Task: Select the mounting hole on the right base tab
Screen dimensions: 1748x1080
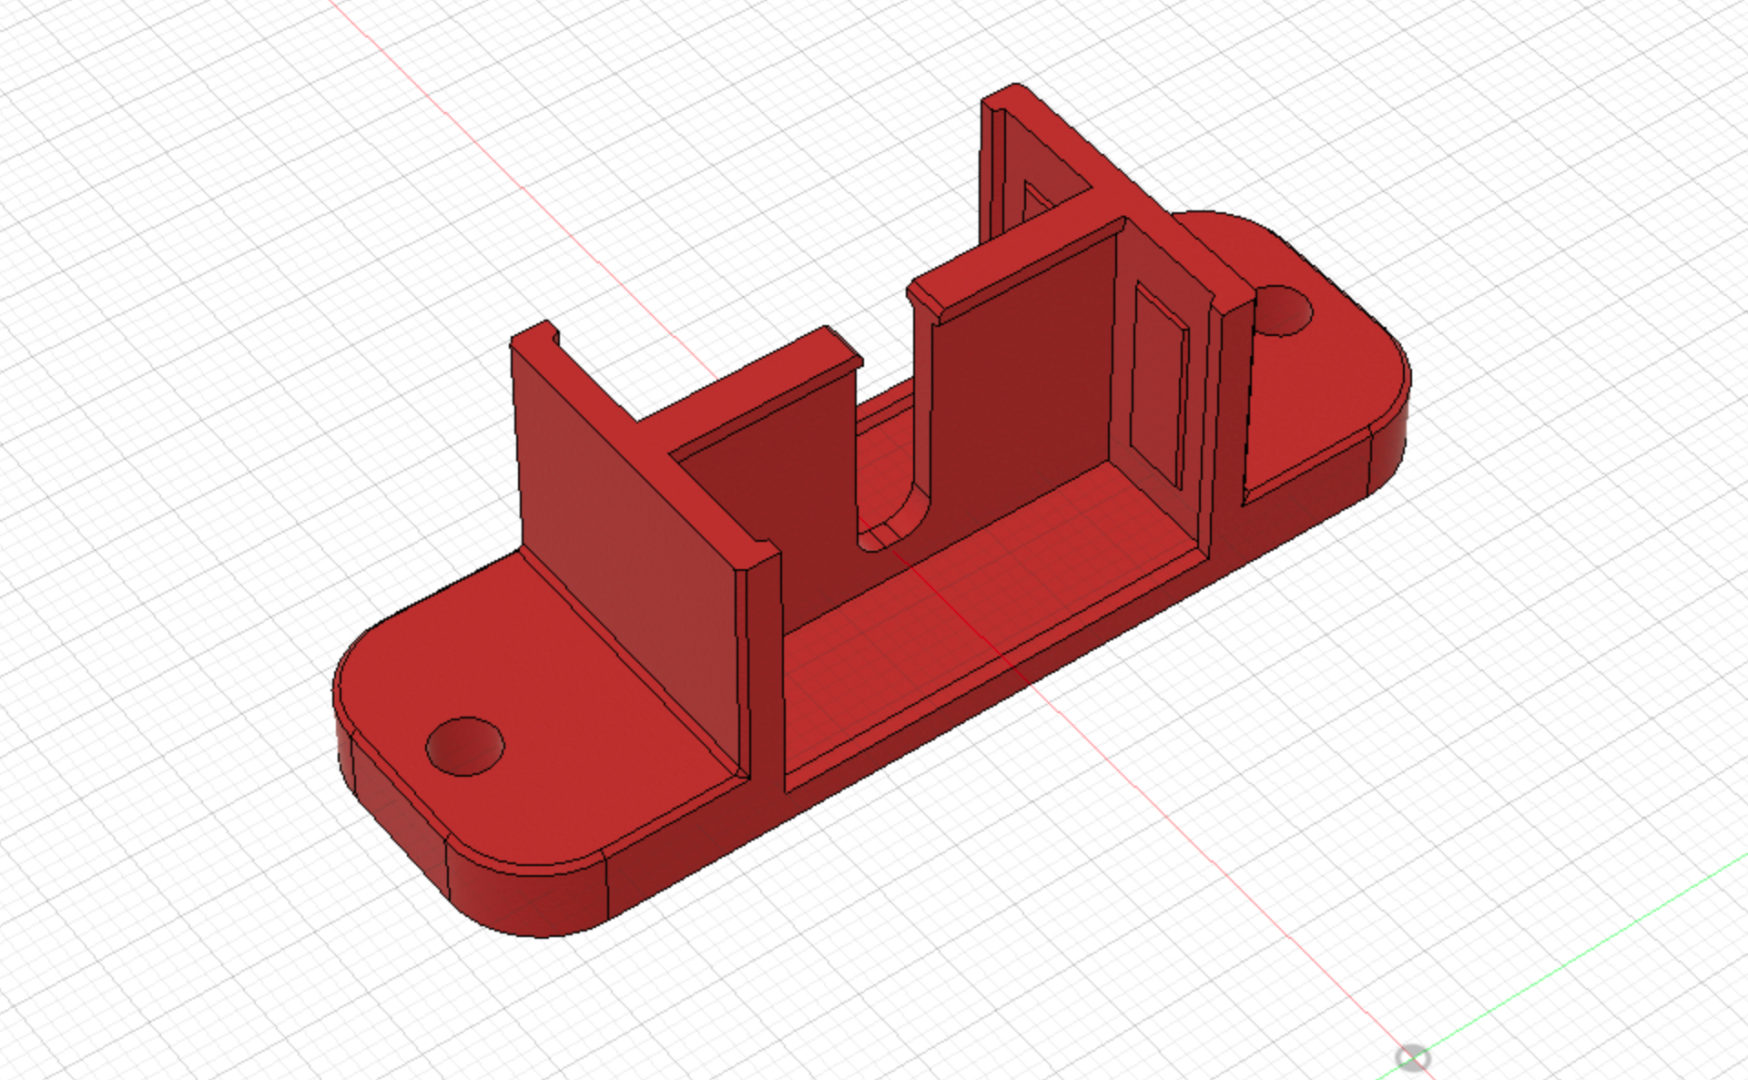Action: (1282, 310)
